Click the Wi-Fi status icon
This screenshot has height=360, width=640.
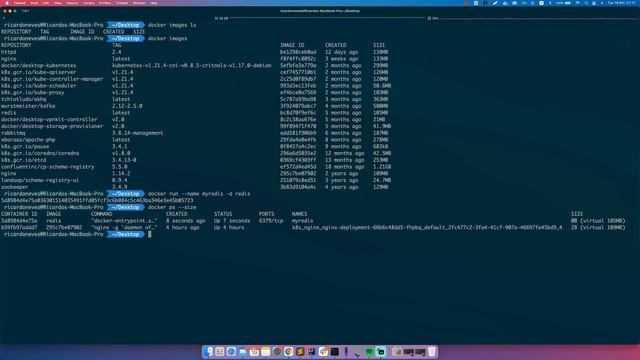coord(578,3)
